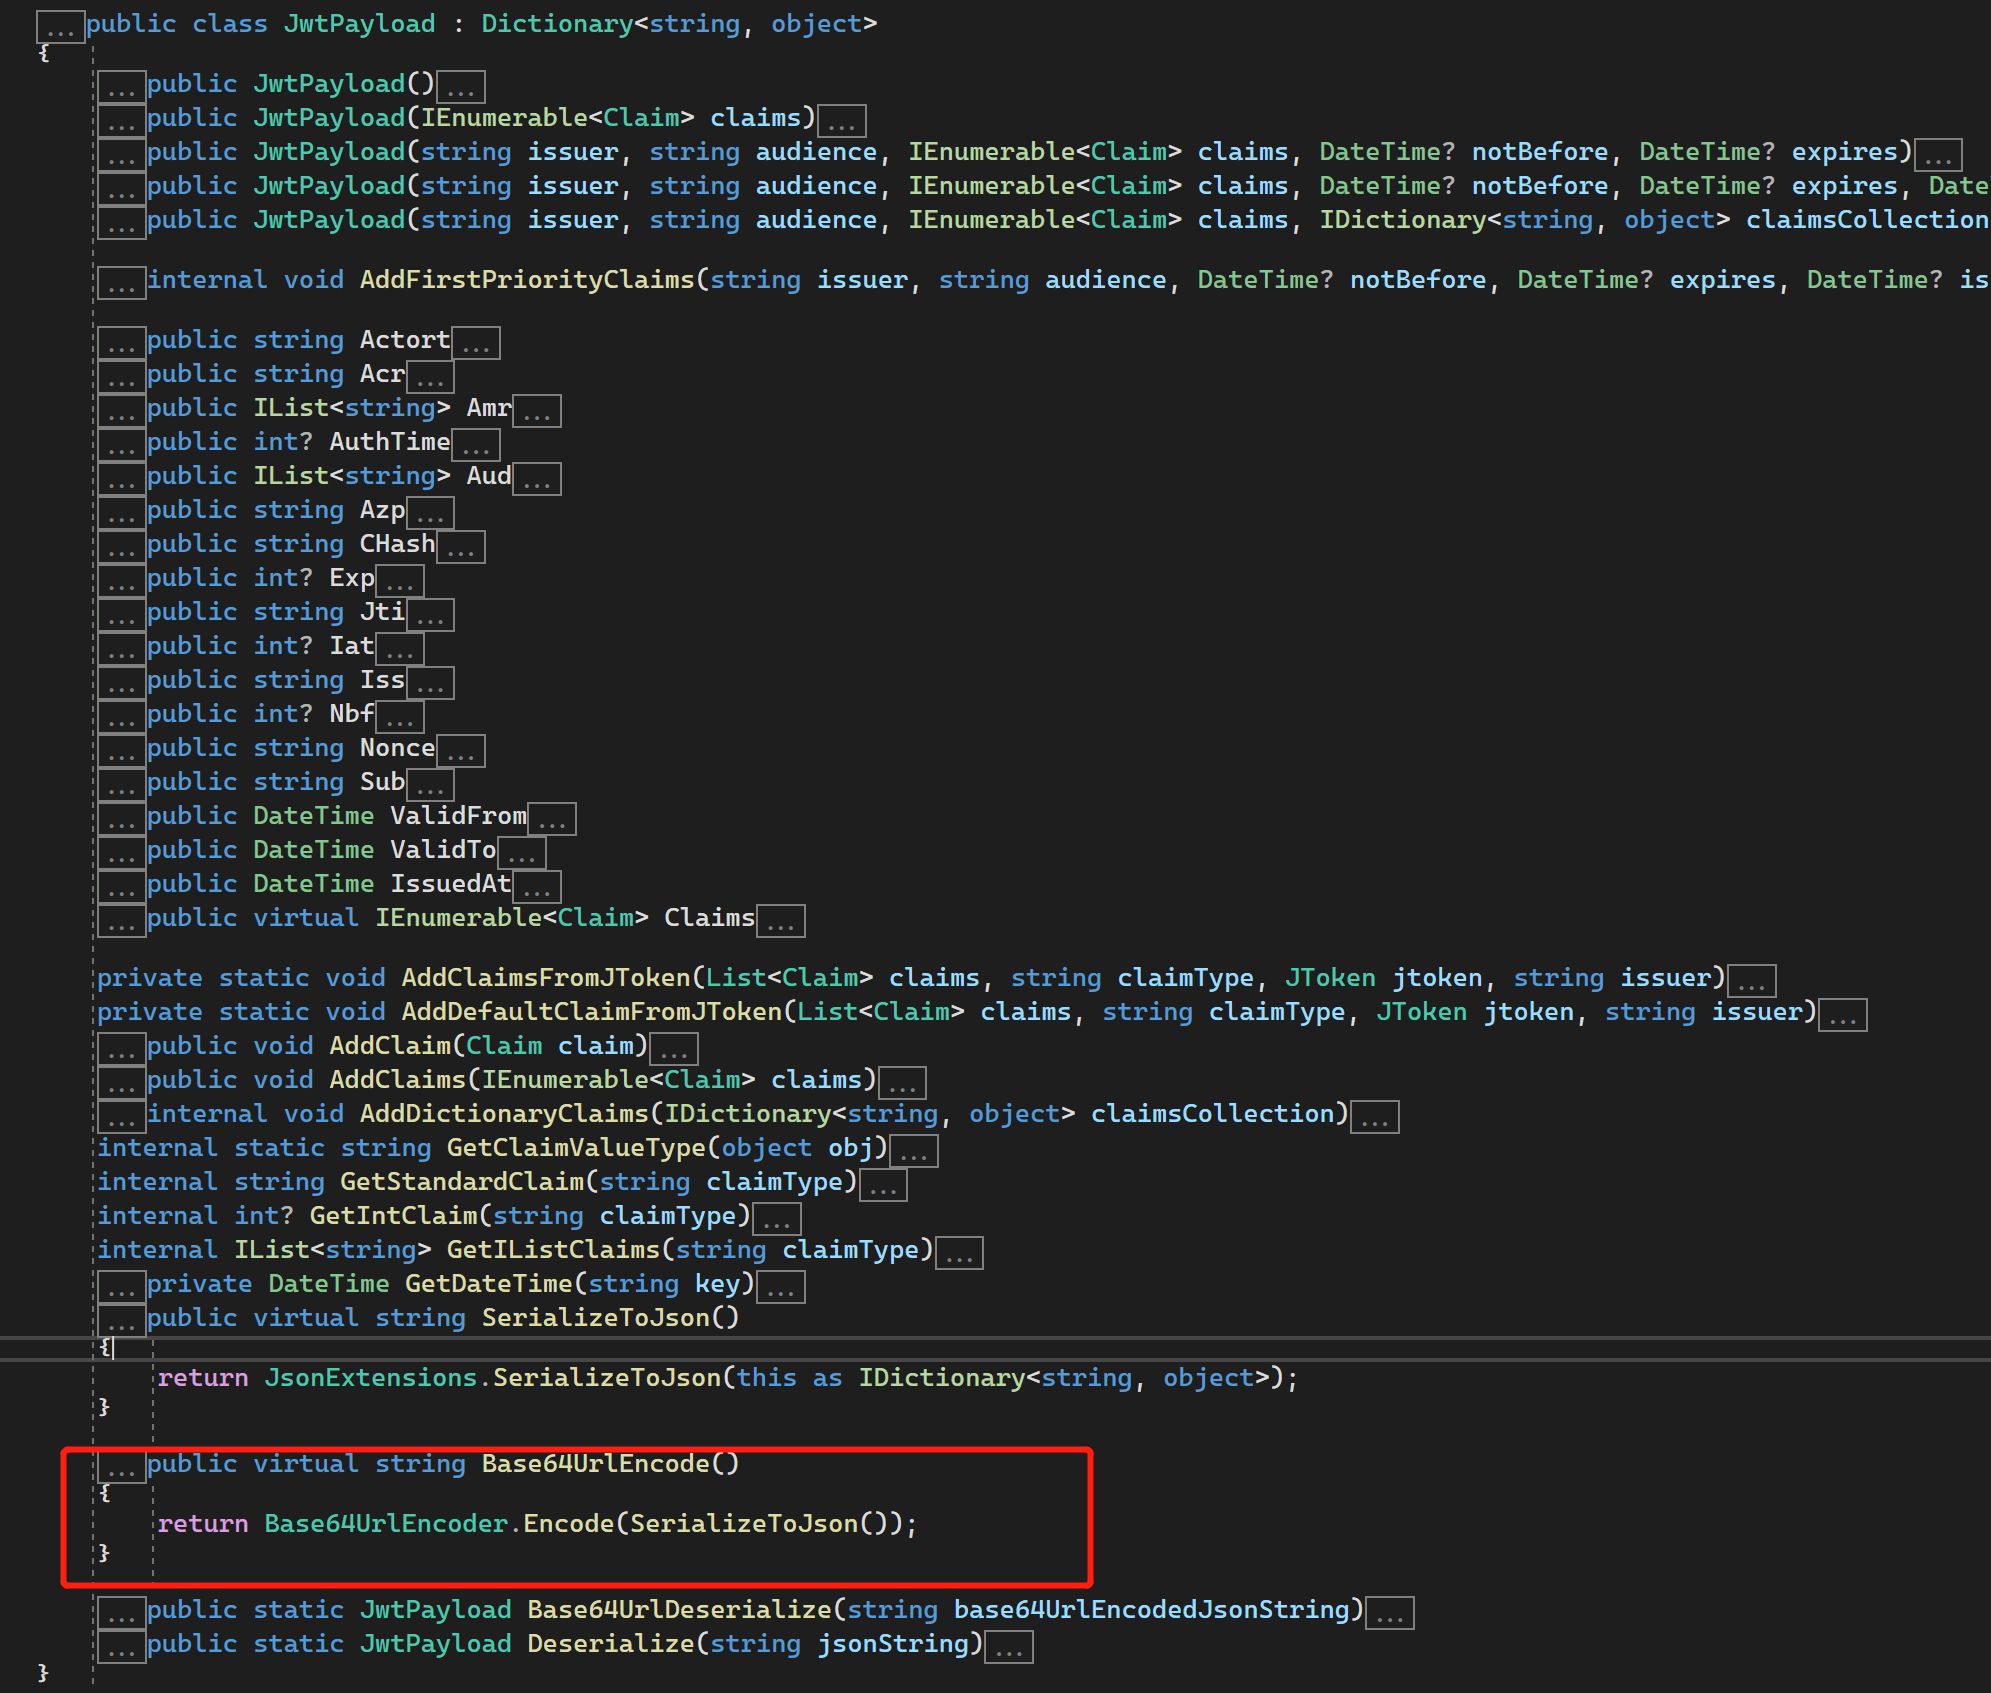Expand the GetDateTime method collapsed body
The image size is (1991, 1693).
[x=781, y=1287]
